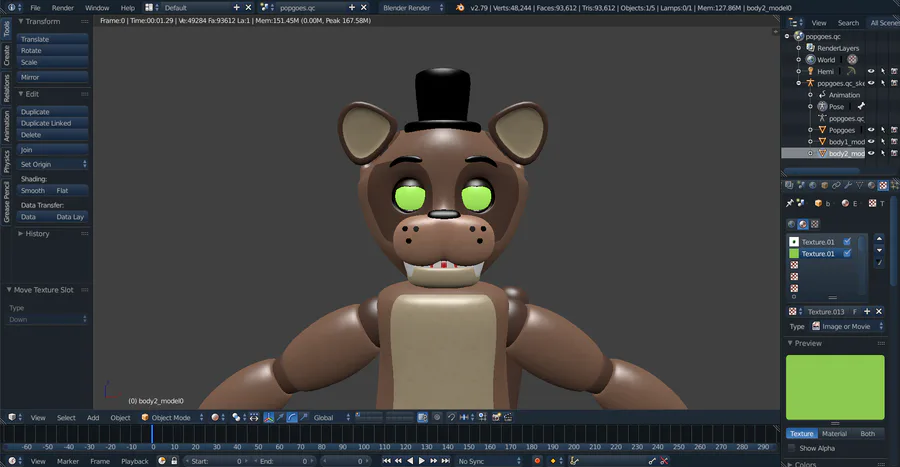900x467 pixels.
Task: Toggle selectability cursor of the Hemi lamp
Action: 883,72
